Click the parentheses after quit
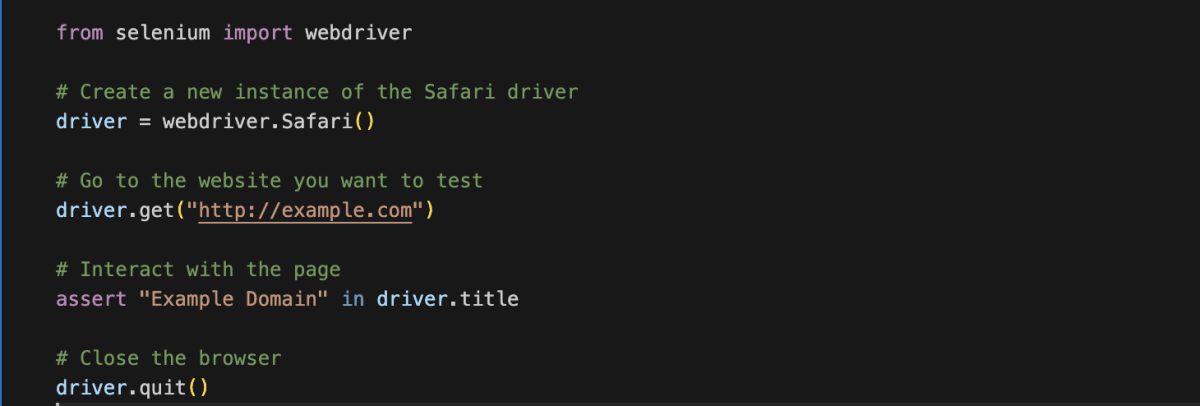Viewport: 1200px width, 406px height. (199, 387)
